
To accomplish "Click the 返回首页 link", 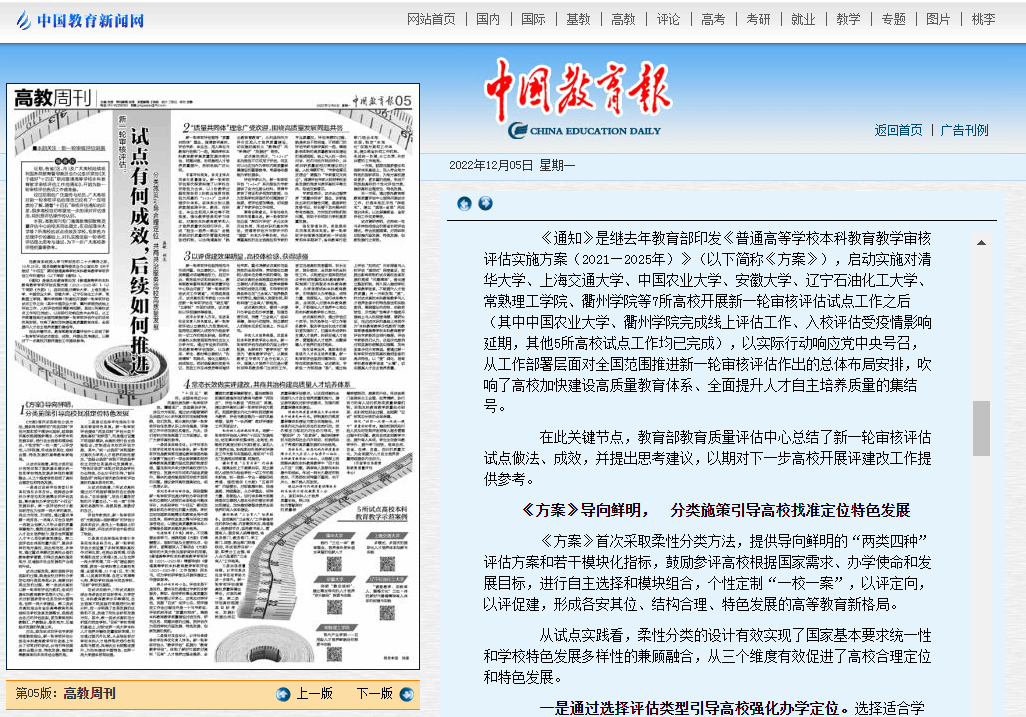I will tap(898, 130).
